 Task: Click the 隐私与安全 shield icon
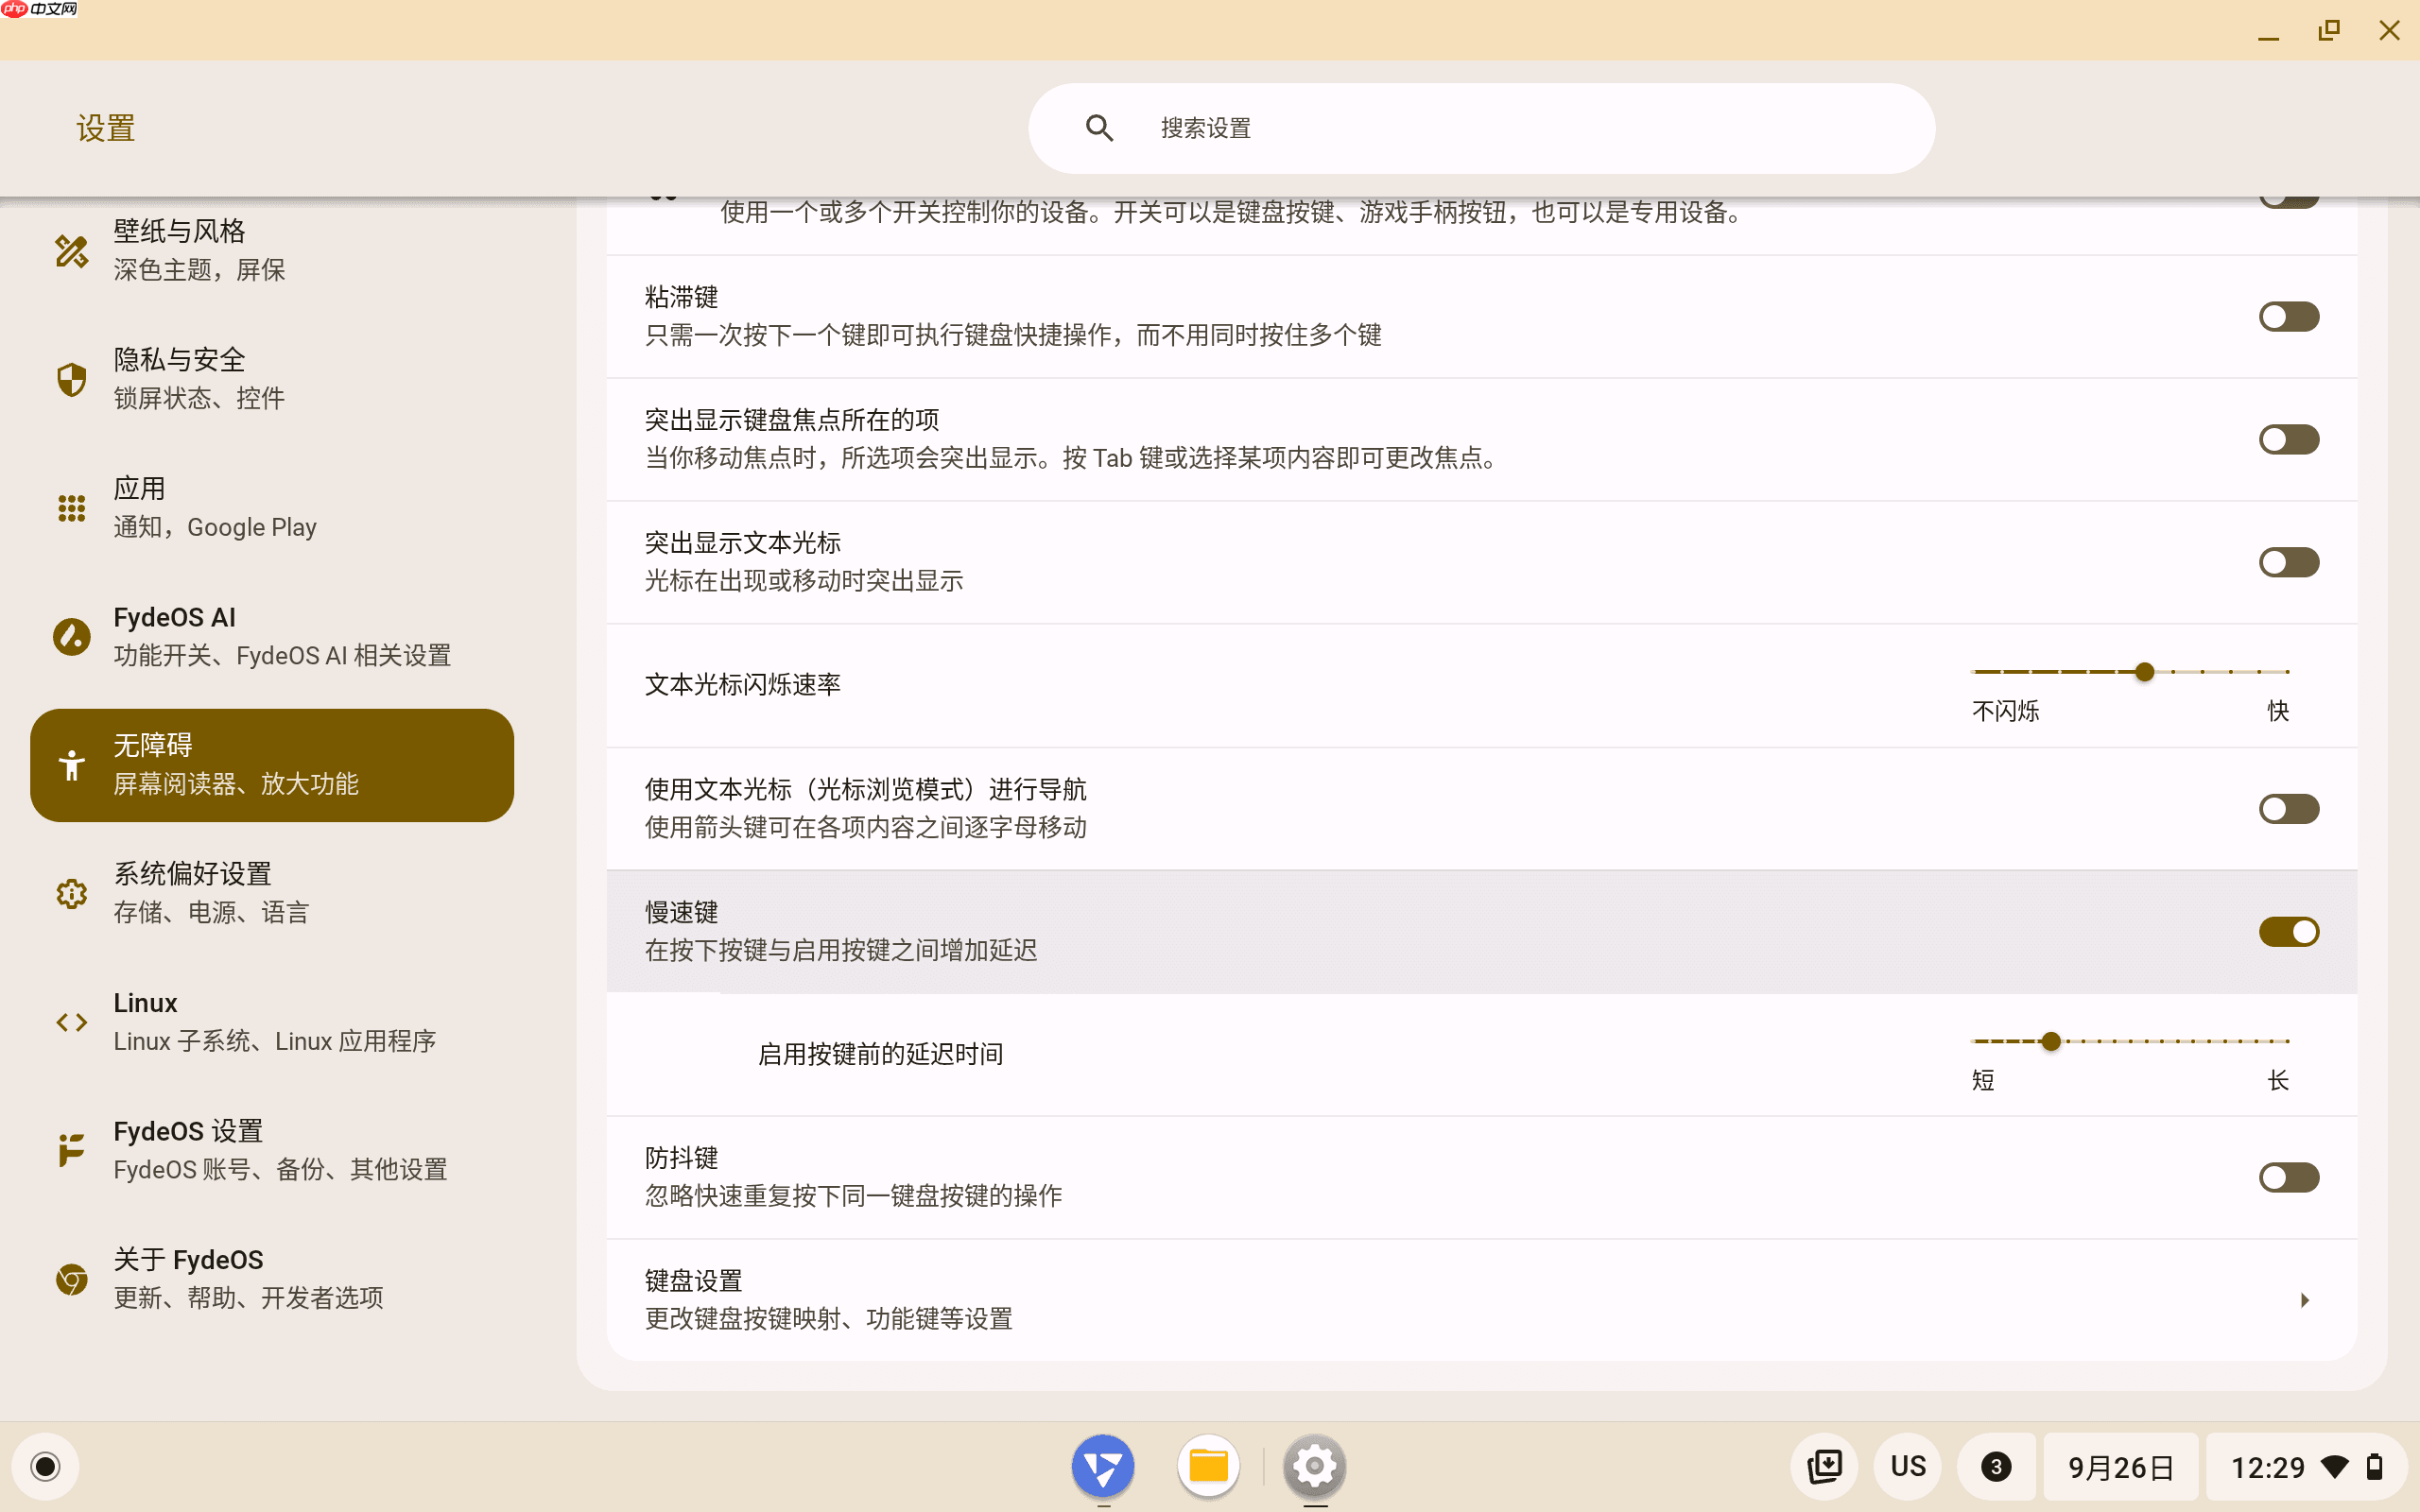71,379
